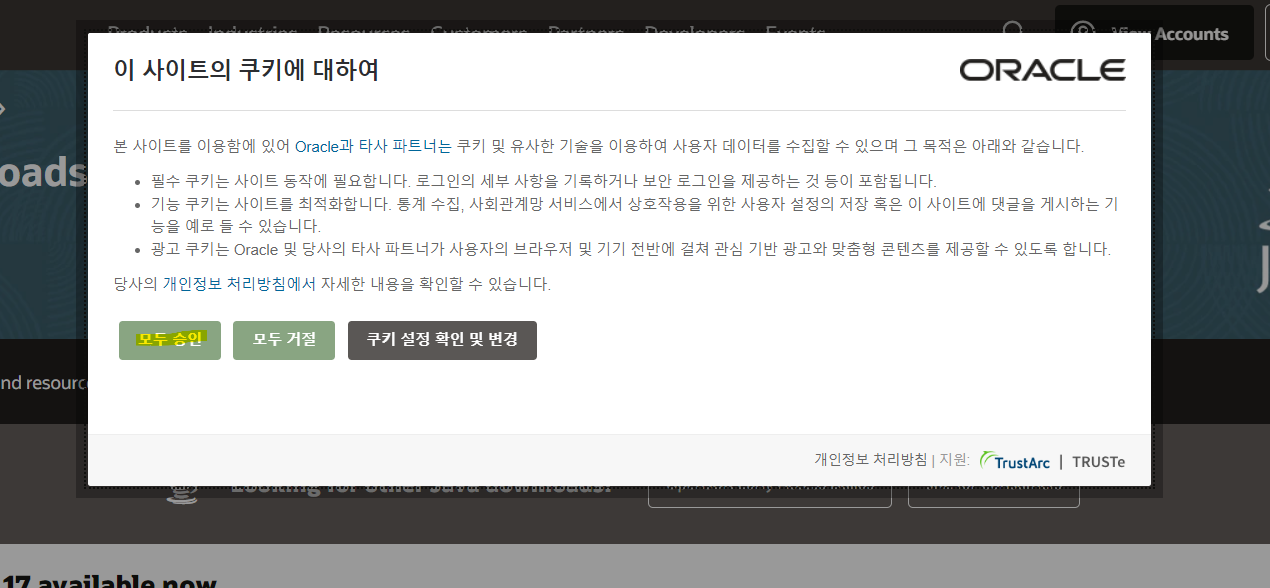This screenshot has height=588, width=1270.
Task: Click the TrustArc logo
Action: (1014, 461)
